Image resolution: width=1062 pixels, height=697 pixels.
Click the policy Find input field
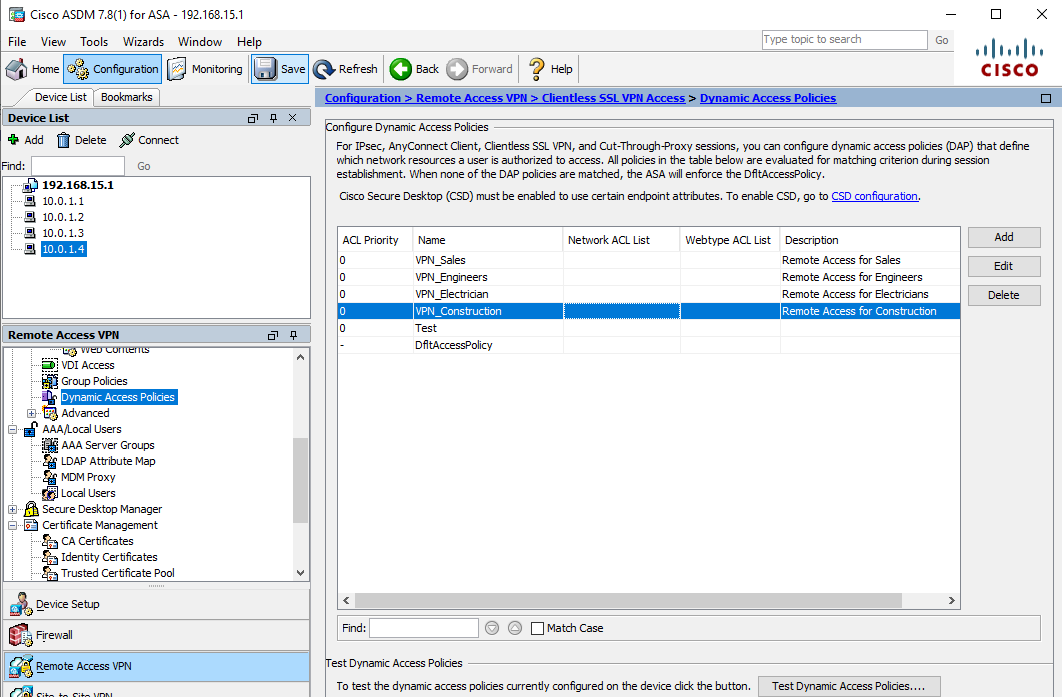pos(424,628)
